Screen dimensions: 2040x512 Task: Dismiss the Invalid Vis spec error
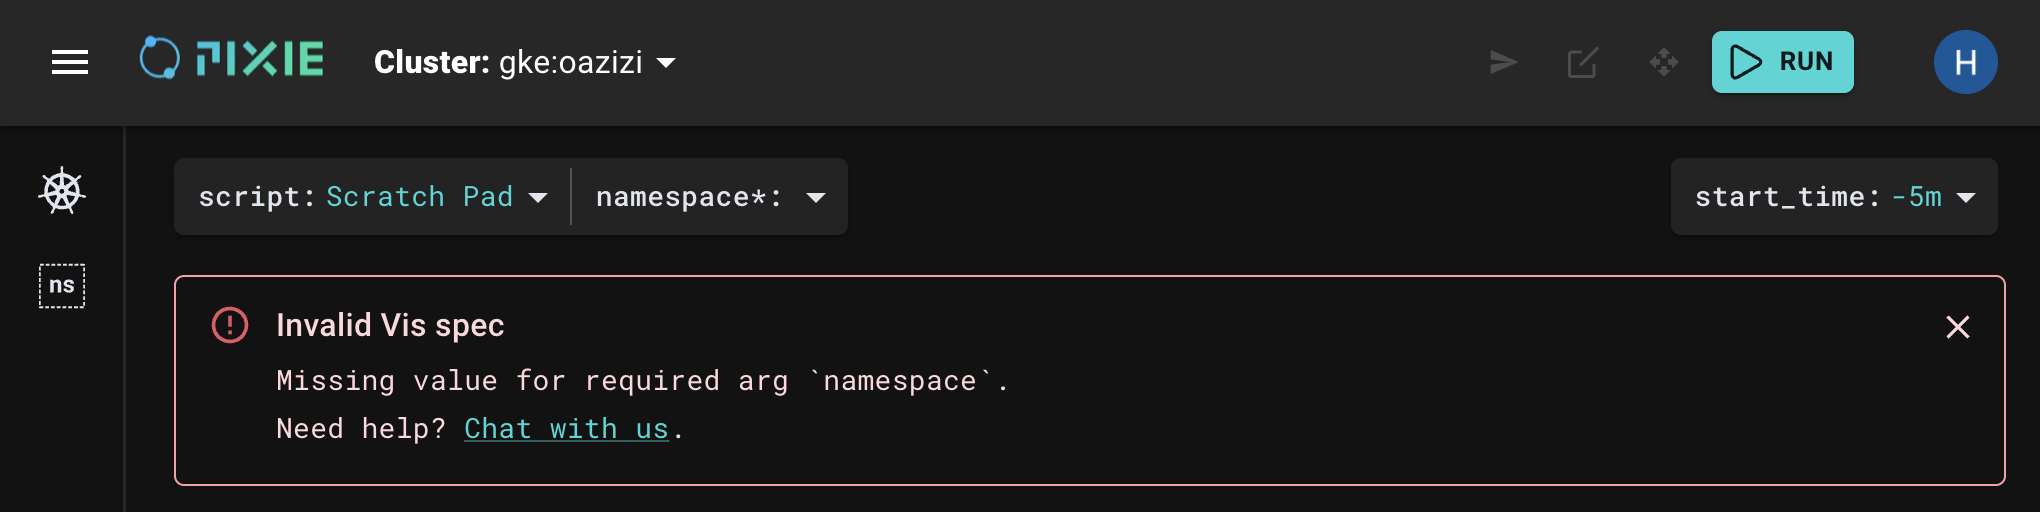click(x=1957, y=327)
